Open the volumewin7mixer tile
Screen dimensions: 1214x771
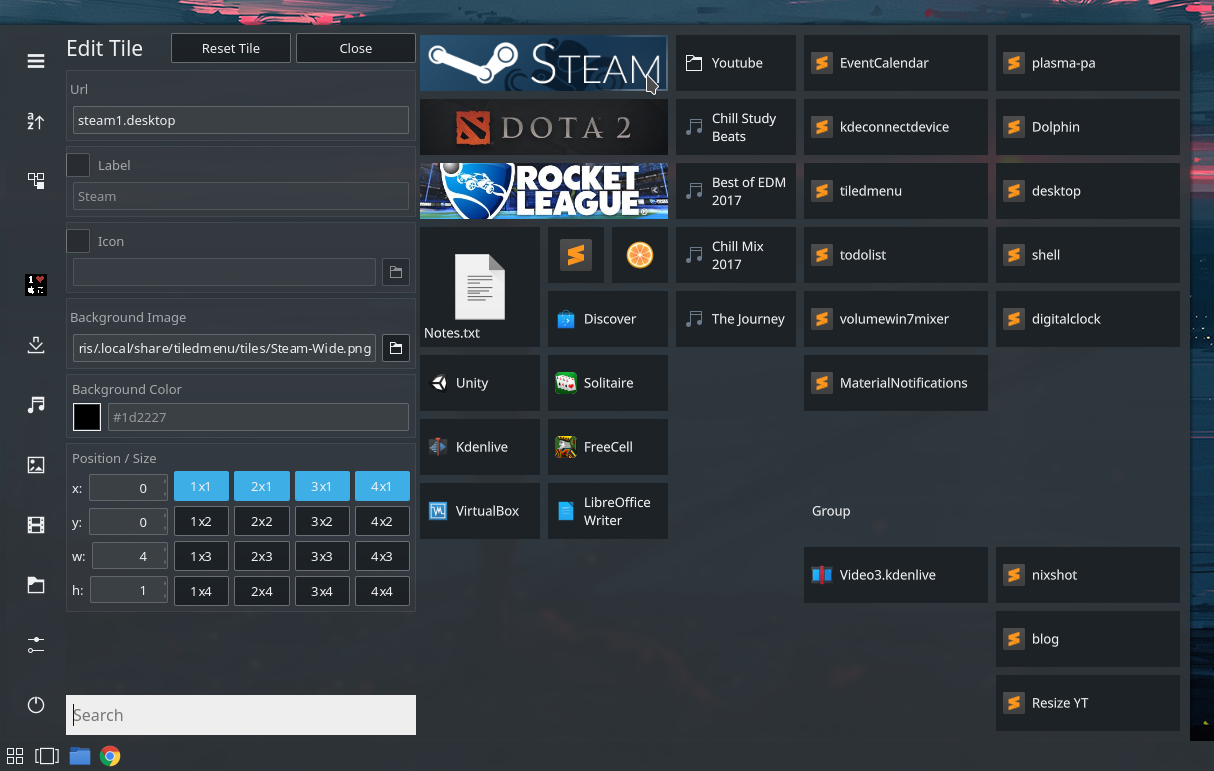tap(896, 319)
